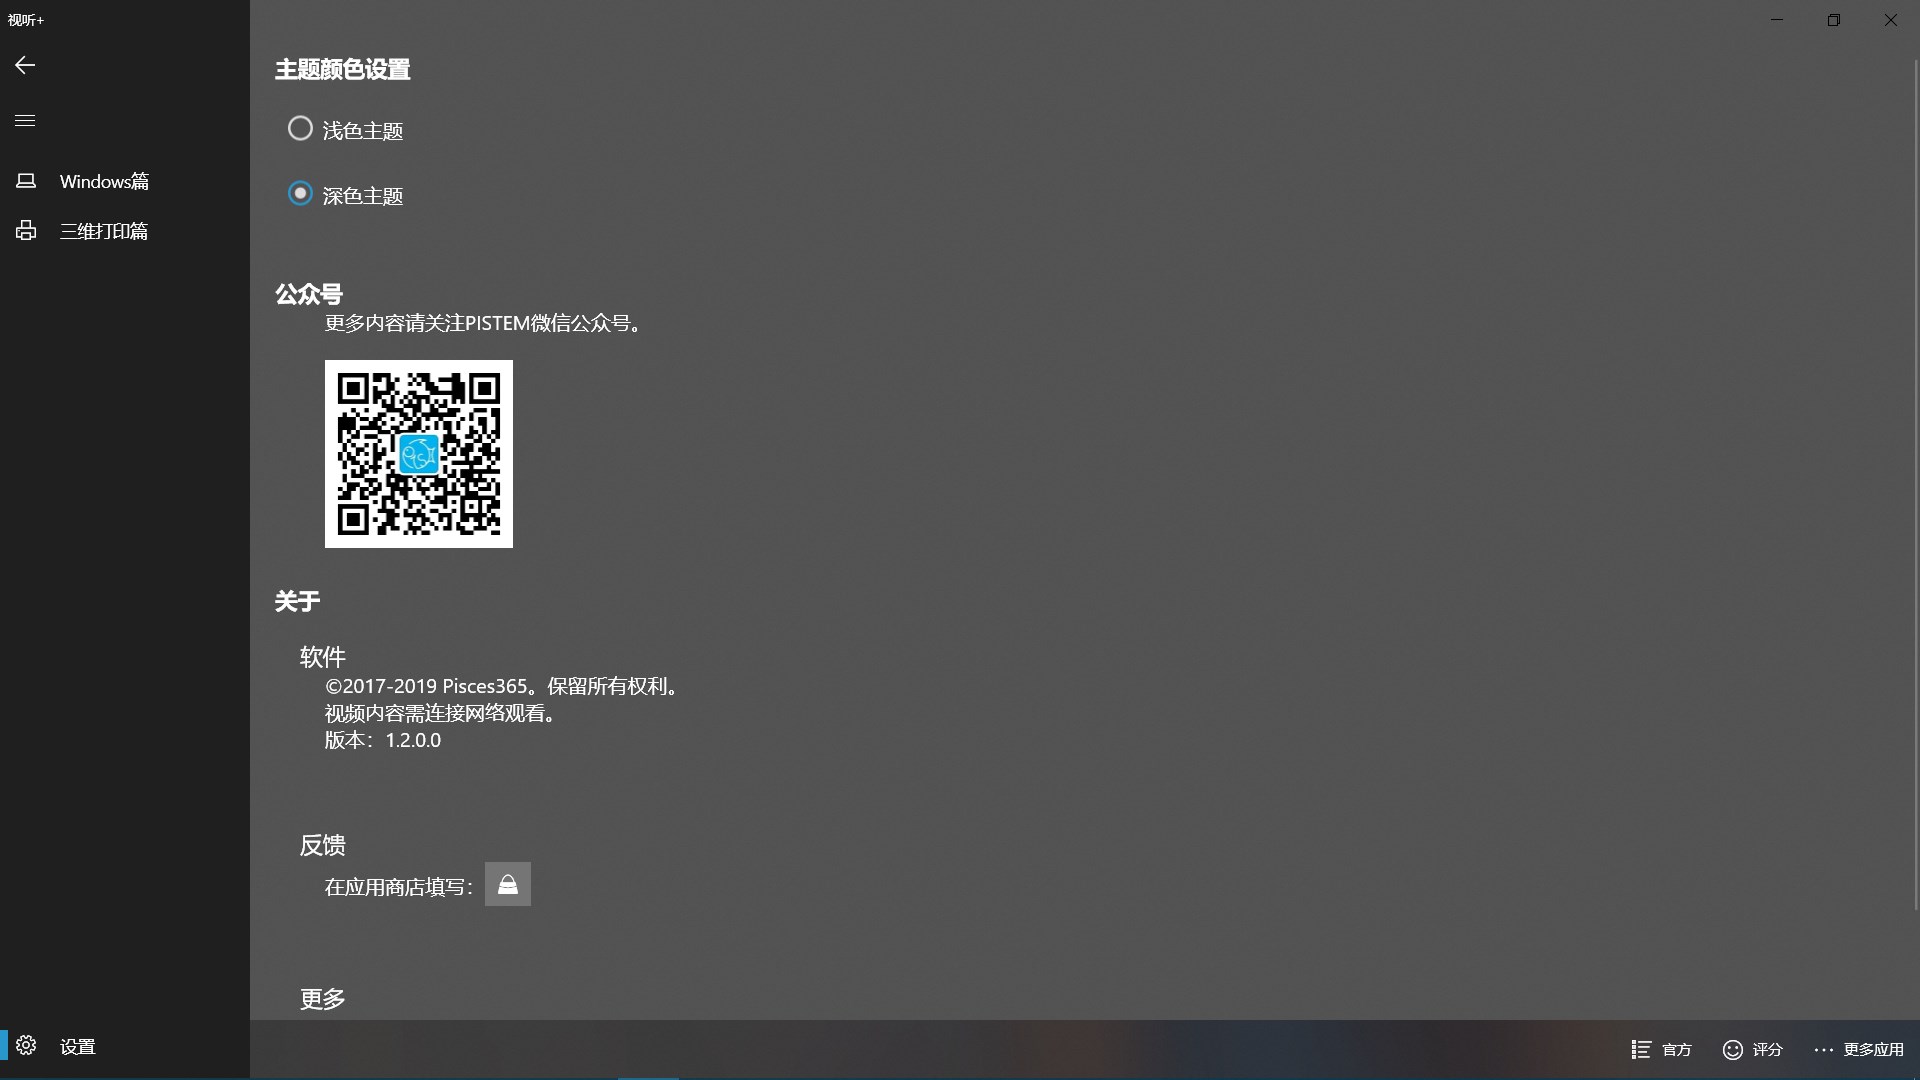This screenshot has width=1920, height=1080.
Task: Select the 深色主题 radio button
Action: pyautogui.click(x=300, y=194)
